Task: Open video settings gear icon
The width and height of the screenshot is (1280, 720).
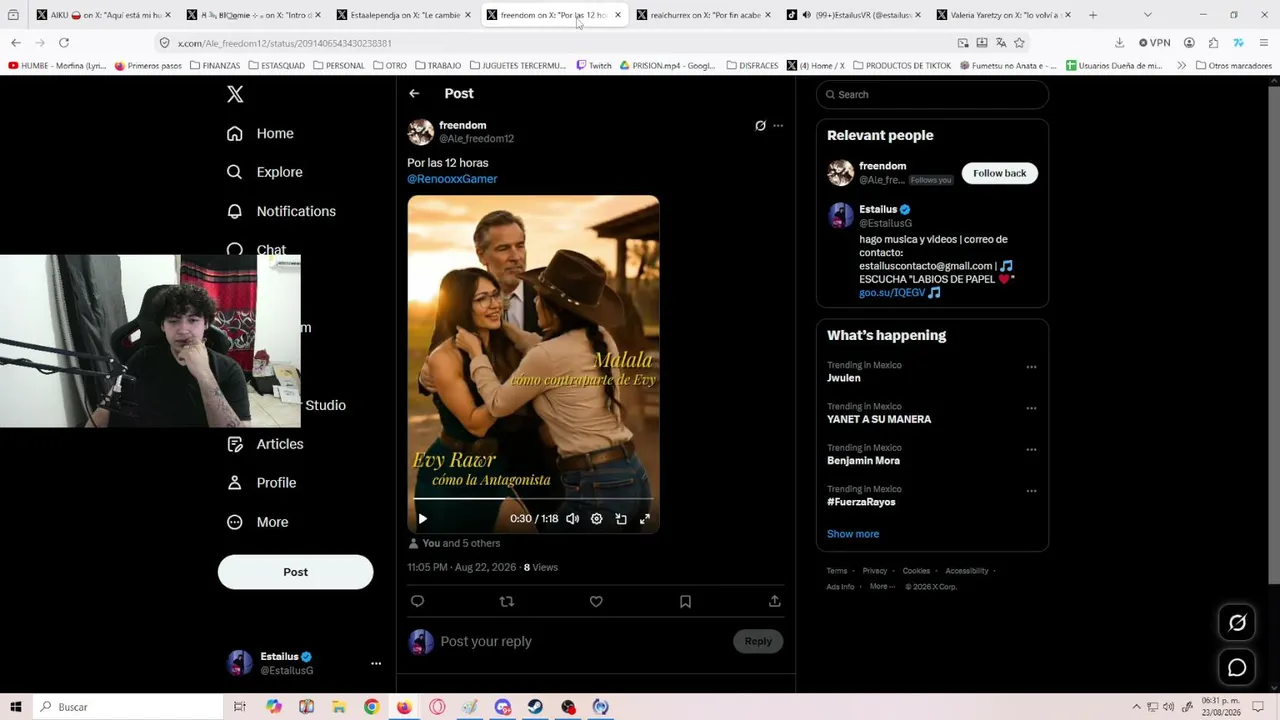Action: click(596, 519)
